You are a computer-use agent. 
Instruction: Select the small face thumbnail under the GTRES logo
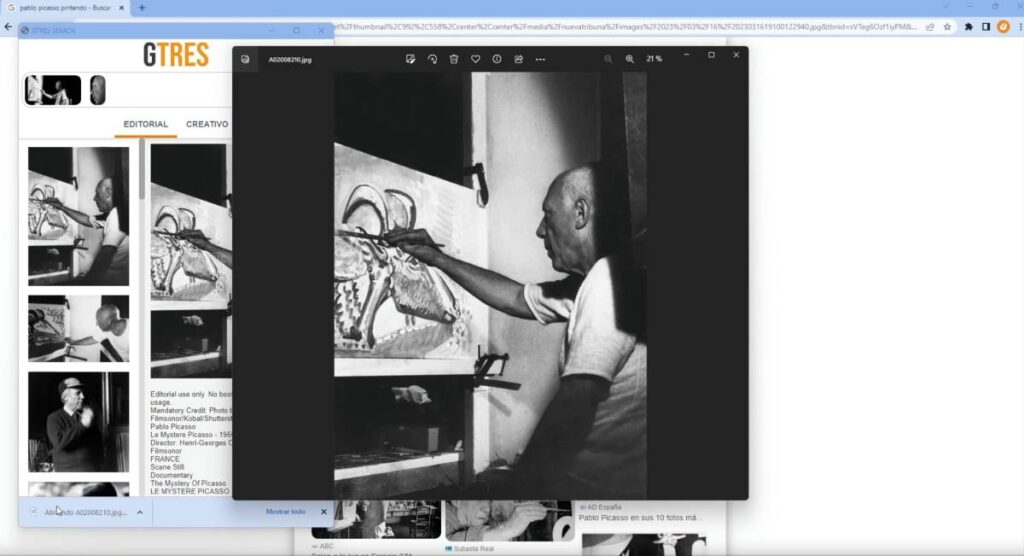(98, 90)
